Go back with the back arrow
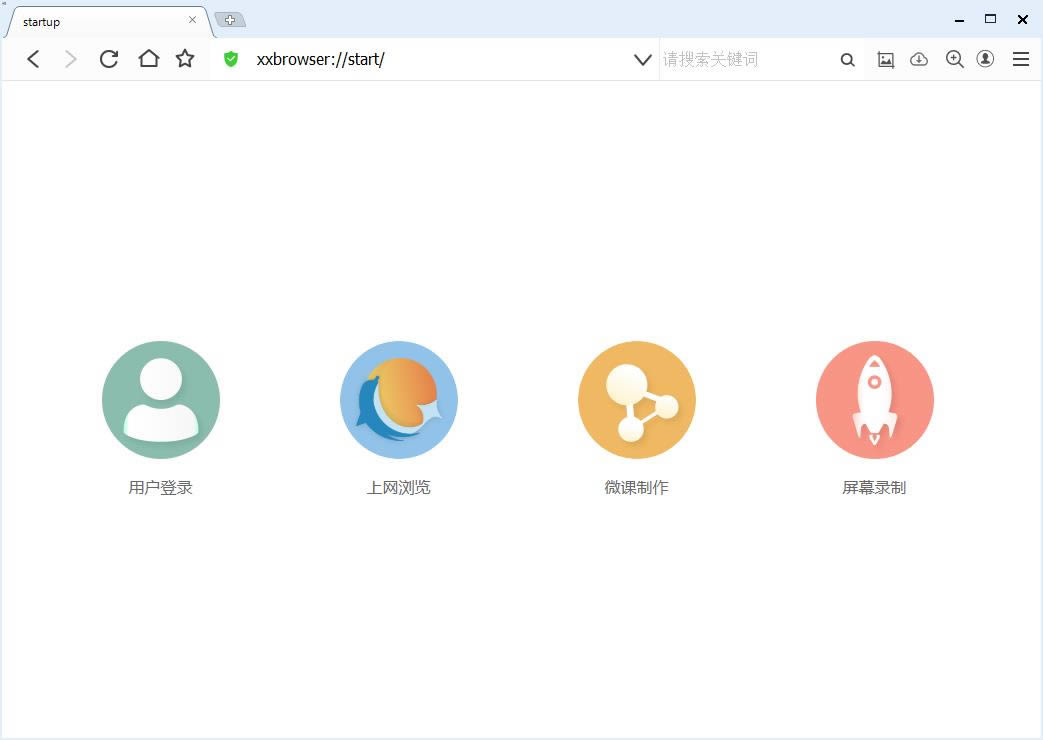 (33, 59)
